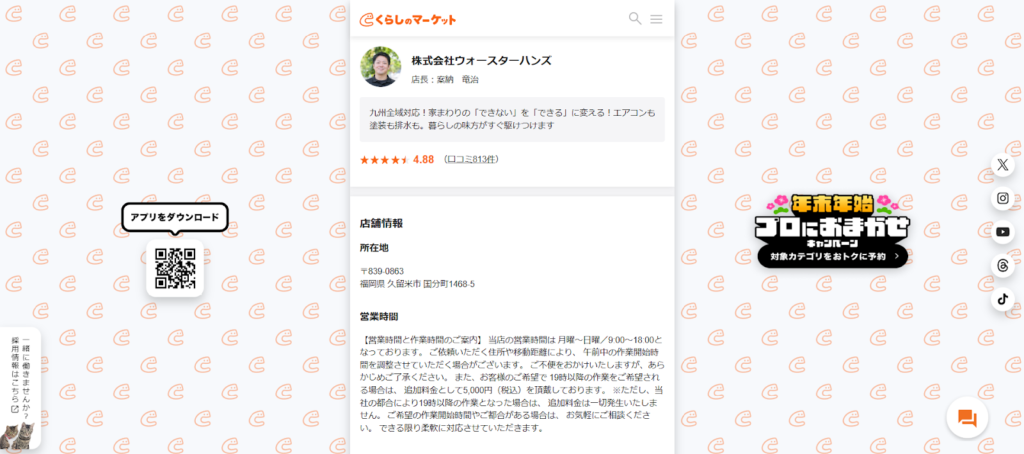The image size is (1024, 454).
Task: Open the YouTube social icon
Action: (1002, 232)
